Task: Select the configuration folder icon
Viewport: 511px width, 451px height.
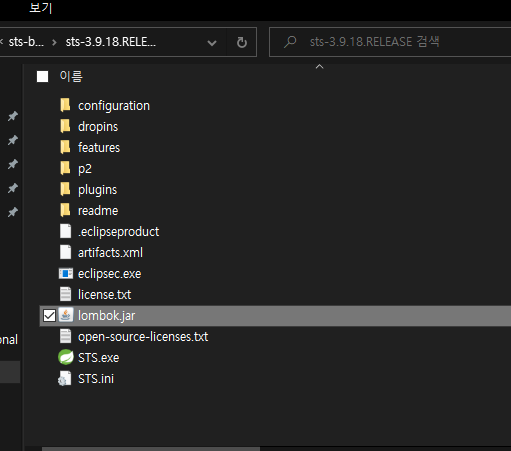Action: (x=65, y=105)
